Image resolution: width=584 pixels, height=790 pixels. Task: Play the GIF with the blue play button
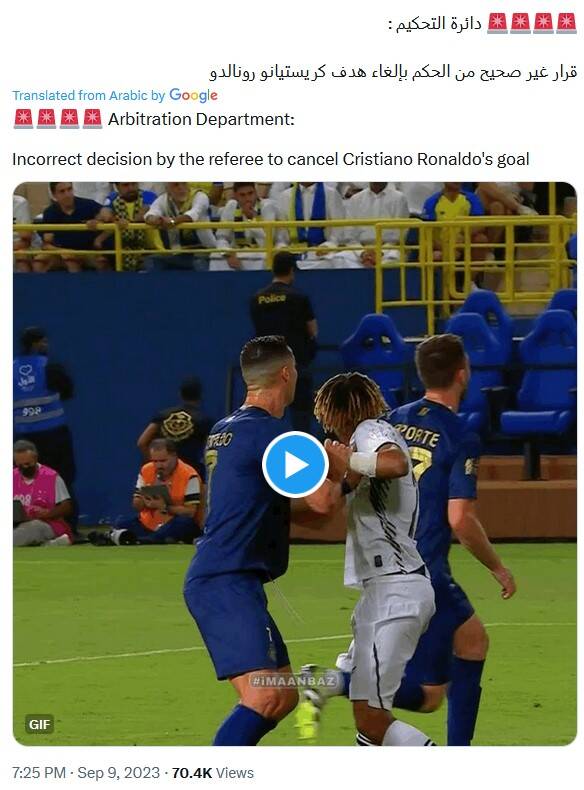(x=295, y=465)
